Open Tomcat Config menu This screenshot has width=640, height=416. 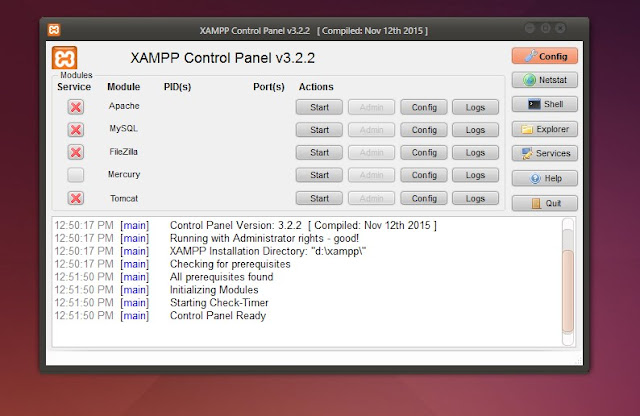424,198
